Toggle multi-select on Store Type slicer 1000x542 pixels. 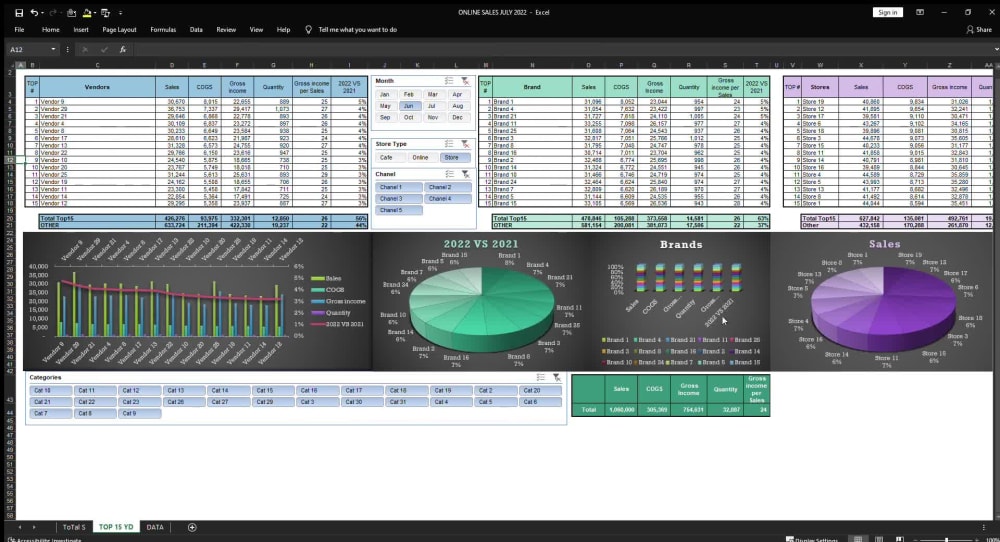point(449,144)
